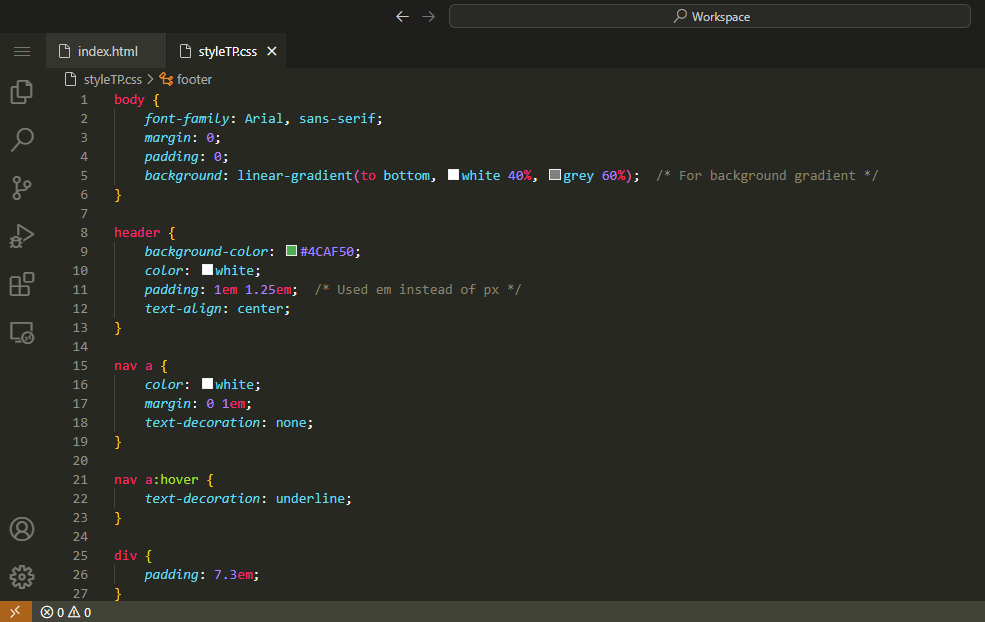The width and height of the screenshot is (985, 622).
Task: Open the white swatch in linear-gradient
Action: click(x=454, y=175)
